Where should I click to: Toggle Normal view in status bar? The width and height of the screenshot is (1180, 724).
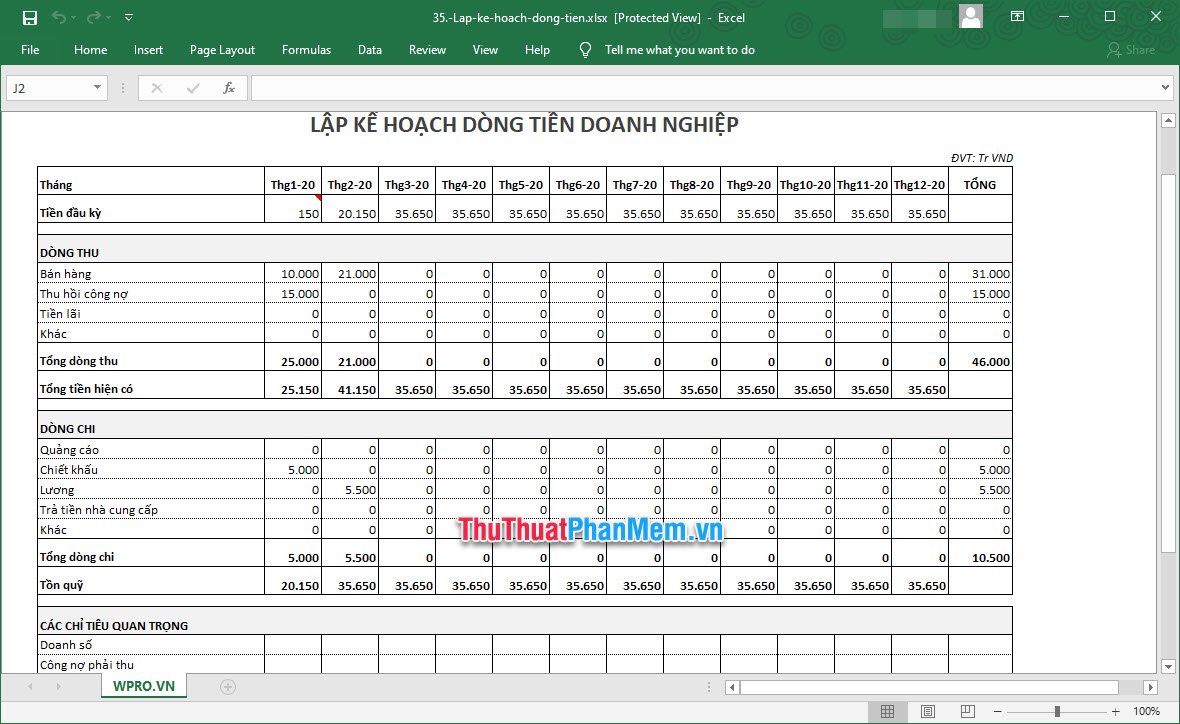pos(887,711)
